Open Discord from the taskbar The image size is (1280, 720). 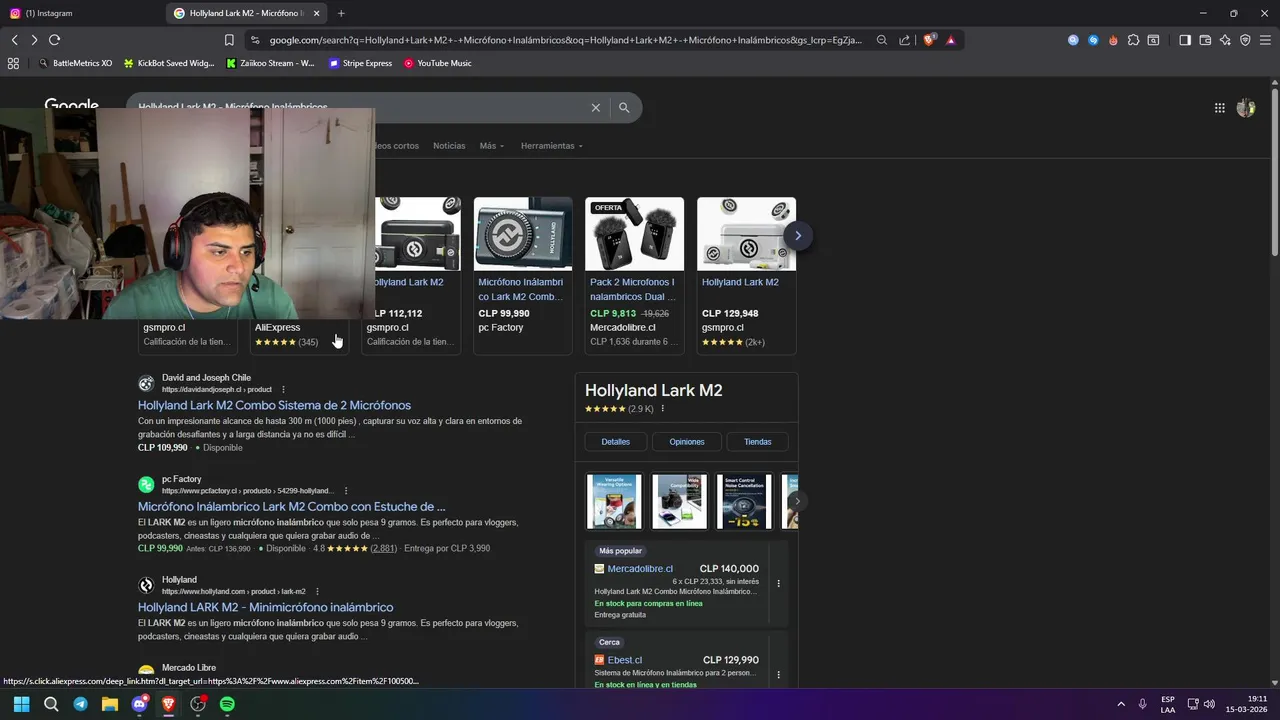tap(139, 704)
